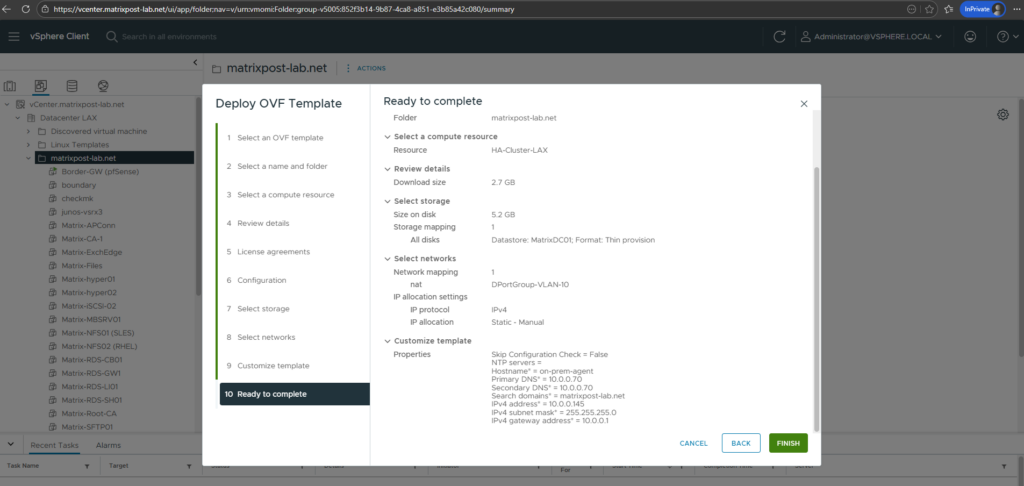Click the Matrix-SFTP01 VM icon

pyautogui.click(x=54, y=427)
